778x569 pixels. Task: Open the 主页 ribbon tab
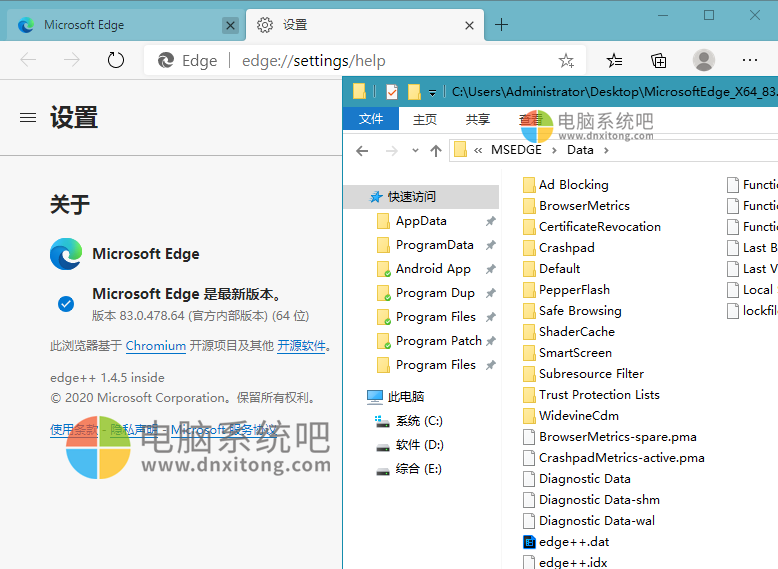coord(425,119)
